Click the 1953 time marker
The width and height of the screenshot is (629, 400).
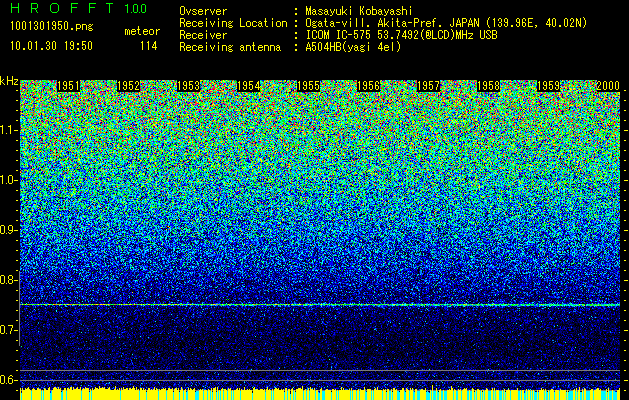click(189, 86)
